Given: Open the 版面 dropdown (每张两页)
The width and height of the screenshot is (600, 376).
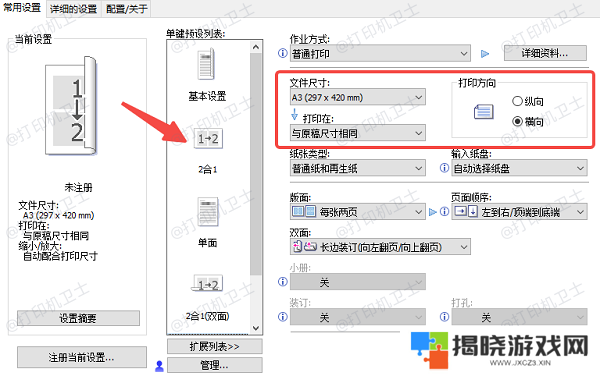Looking at the screenshot, I should tap(357, 212).
